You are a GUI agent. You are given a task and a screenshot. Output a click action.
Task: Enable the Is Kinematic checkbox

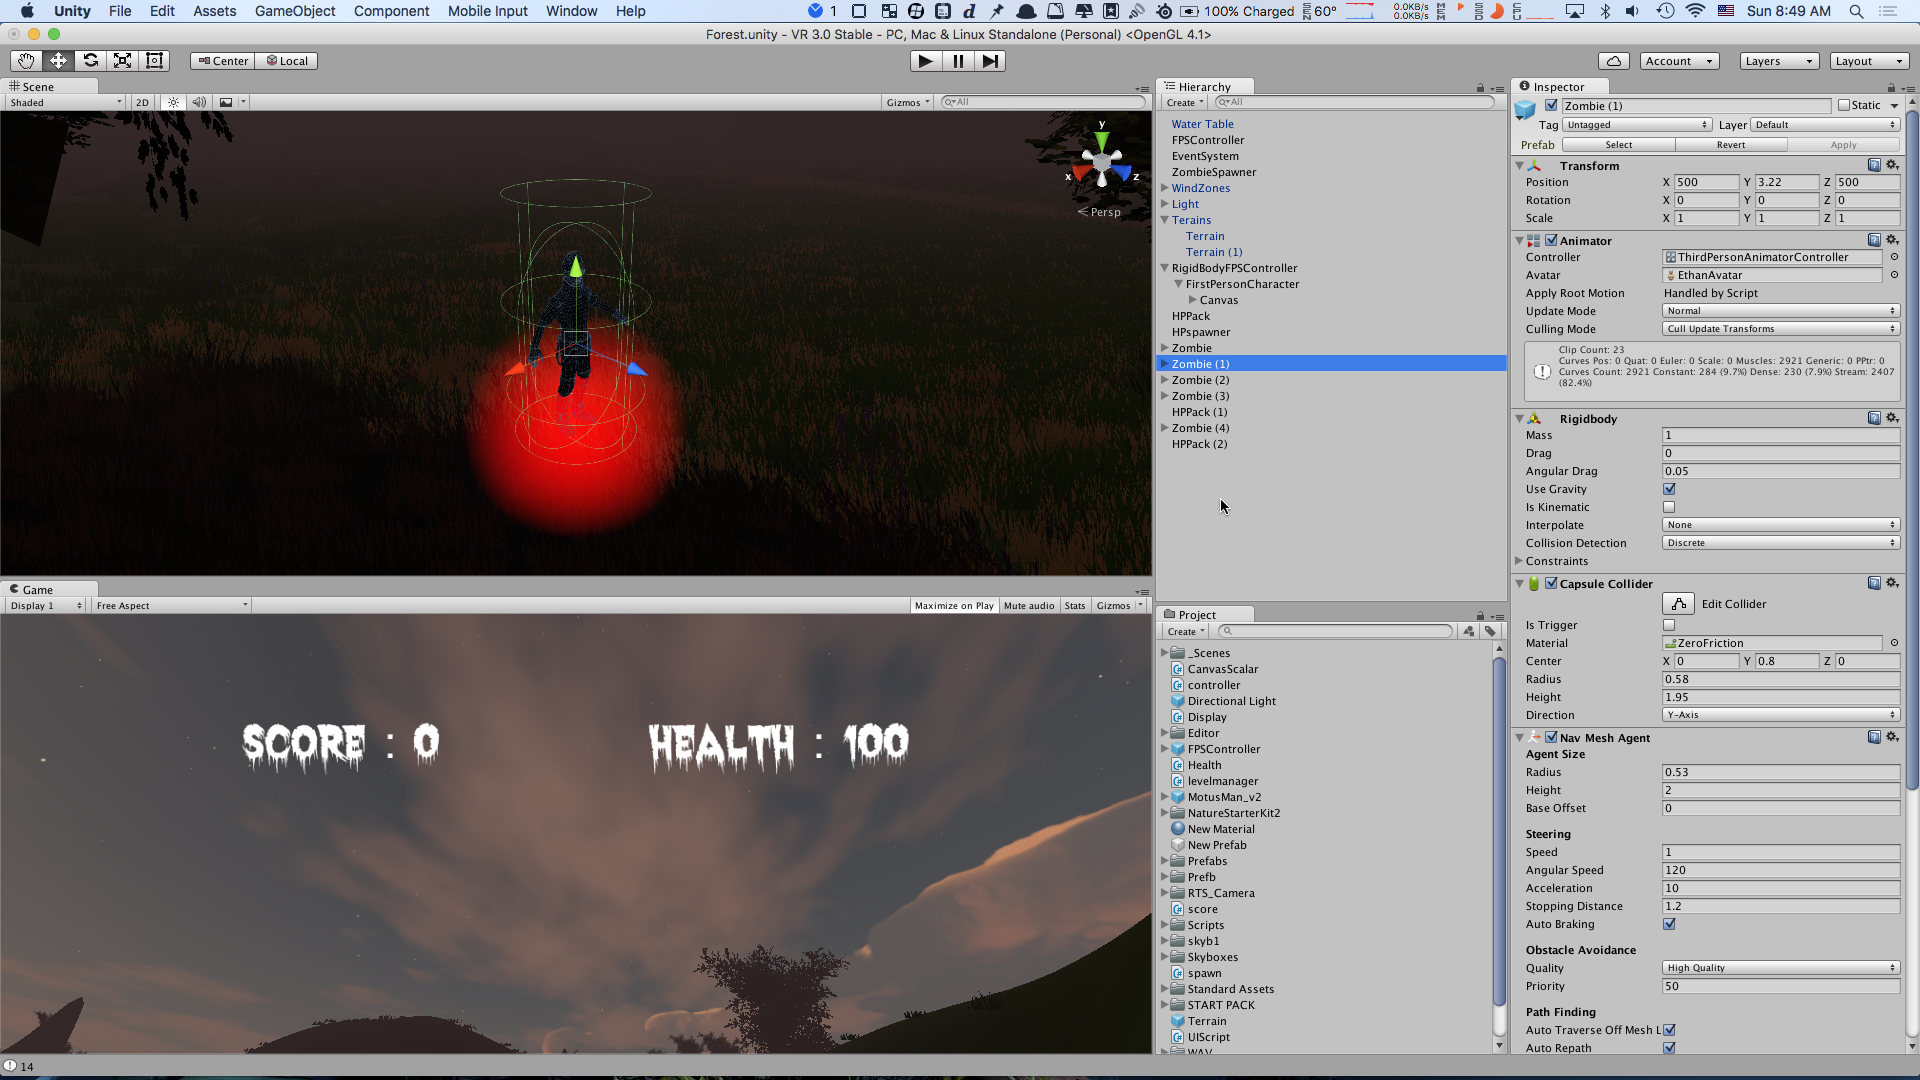(x=1669, y=507)
